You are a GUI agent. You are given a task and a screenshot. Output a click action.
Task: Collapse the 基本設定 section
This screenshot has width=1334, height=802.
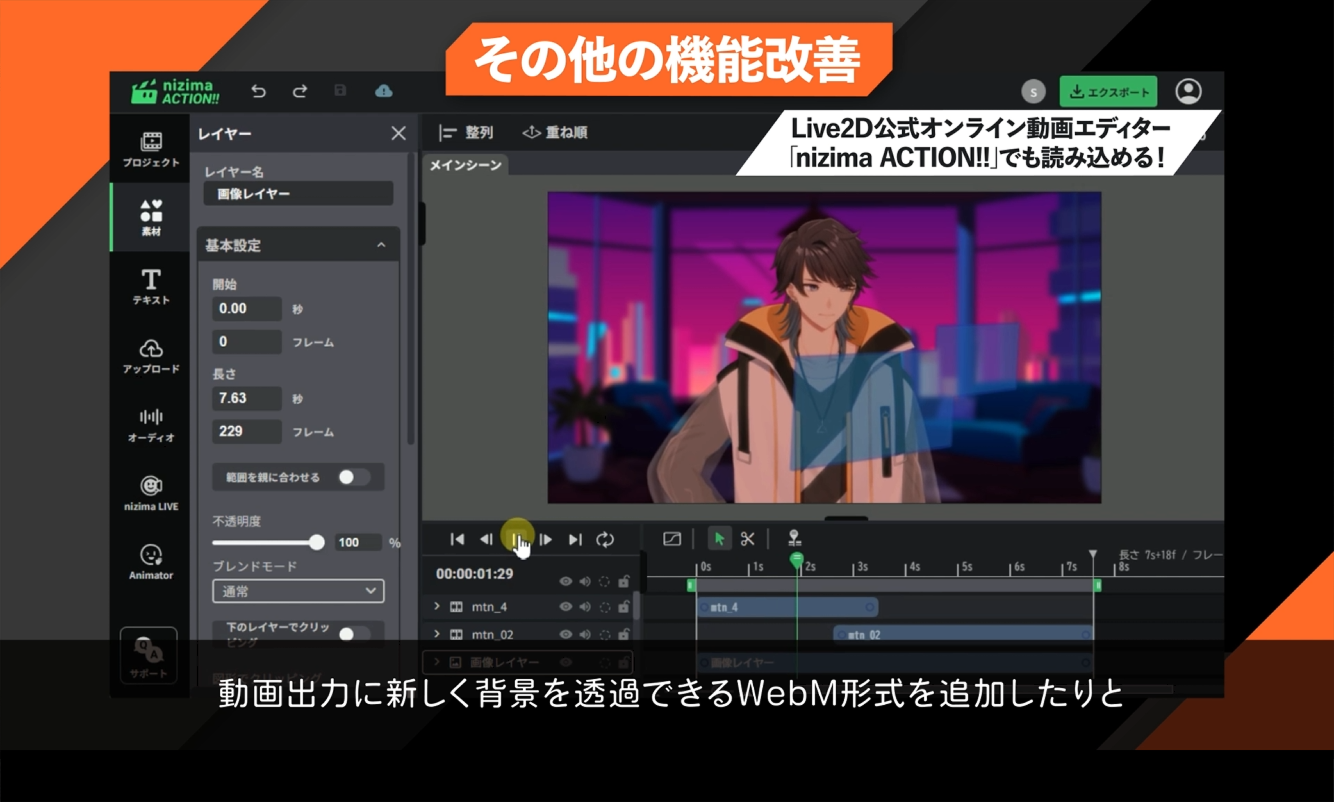[380, 245]
